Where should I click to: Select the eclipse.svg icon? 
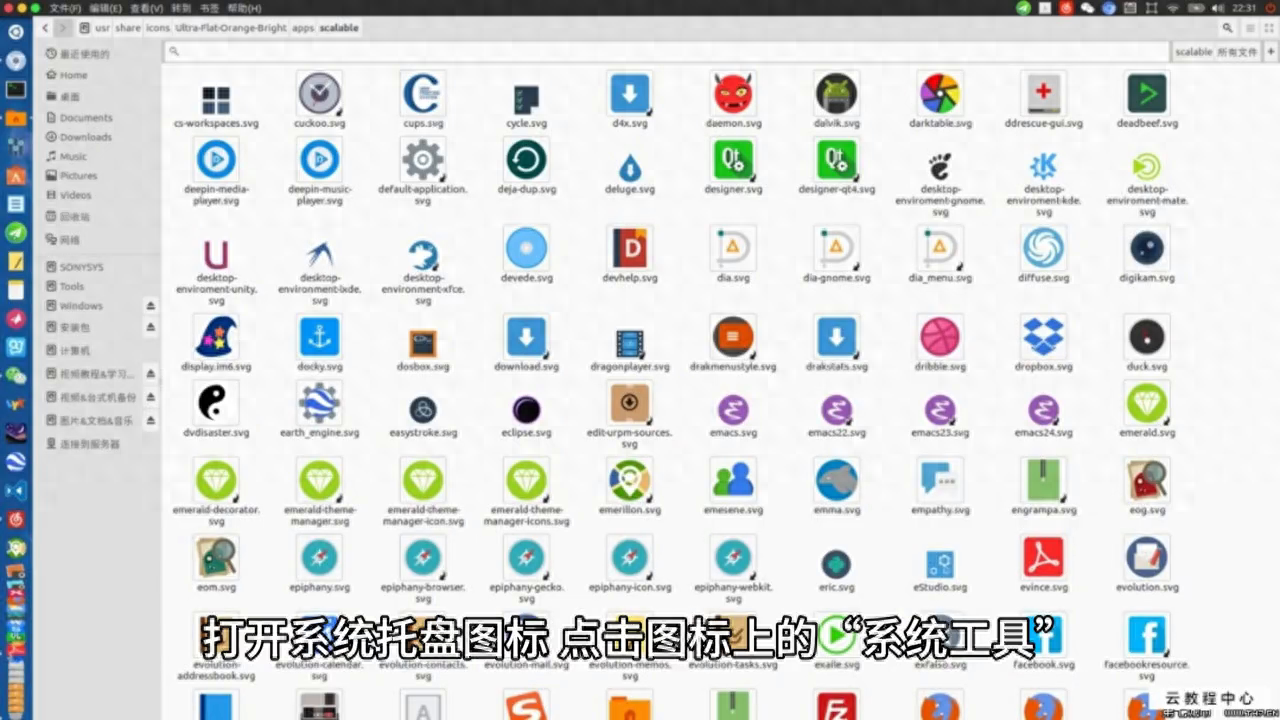tap(526, 409)
